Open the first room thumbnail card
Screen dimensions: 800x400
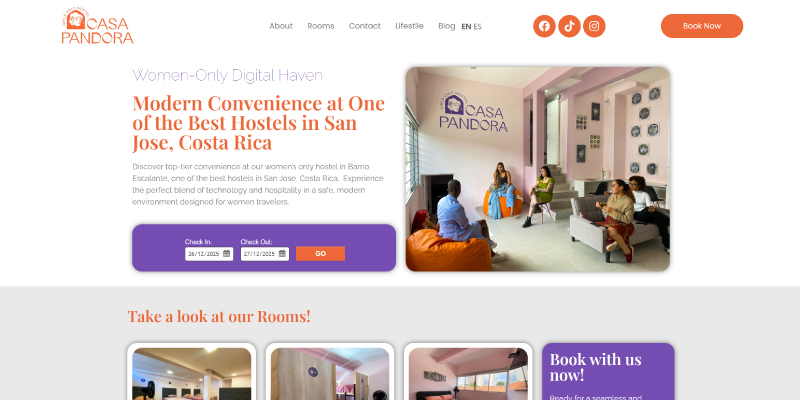coord(191,371)
